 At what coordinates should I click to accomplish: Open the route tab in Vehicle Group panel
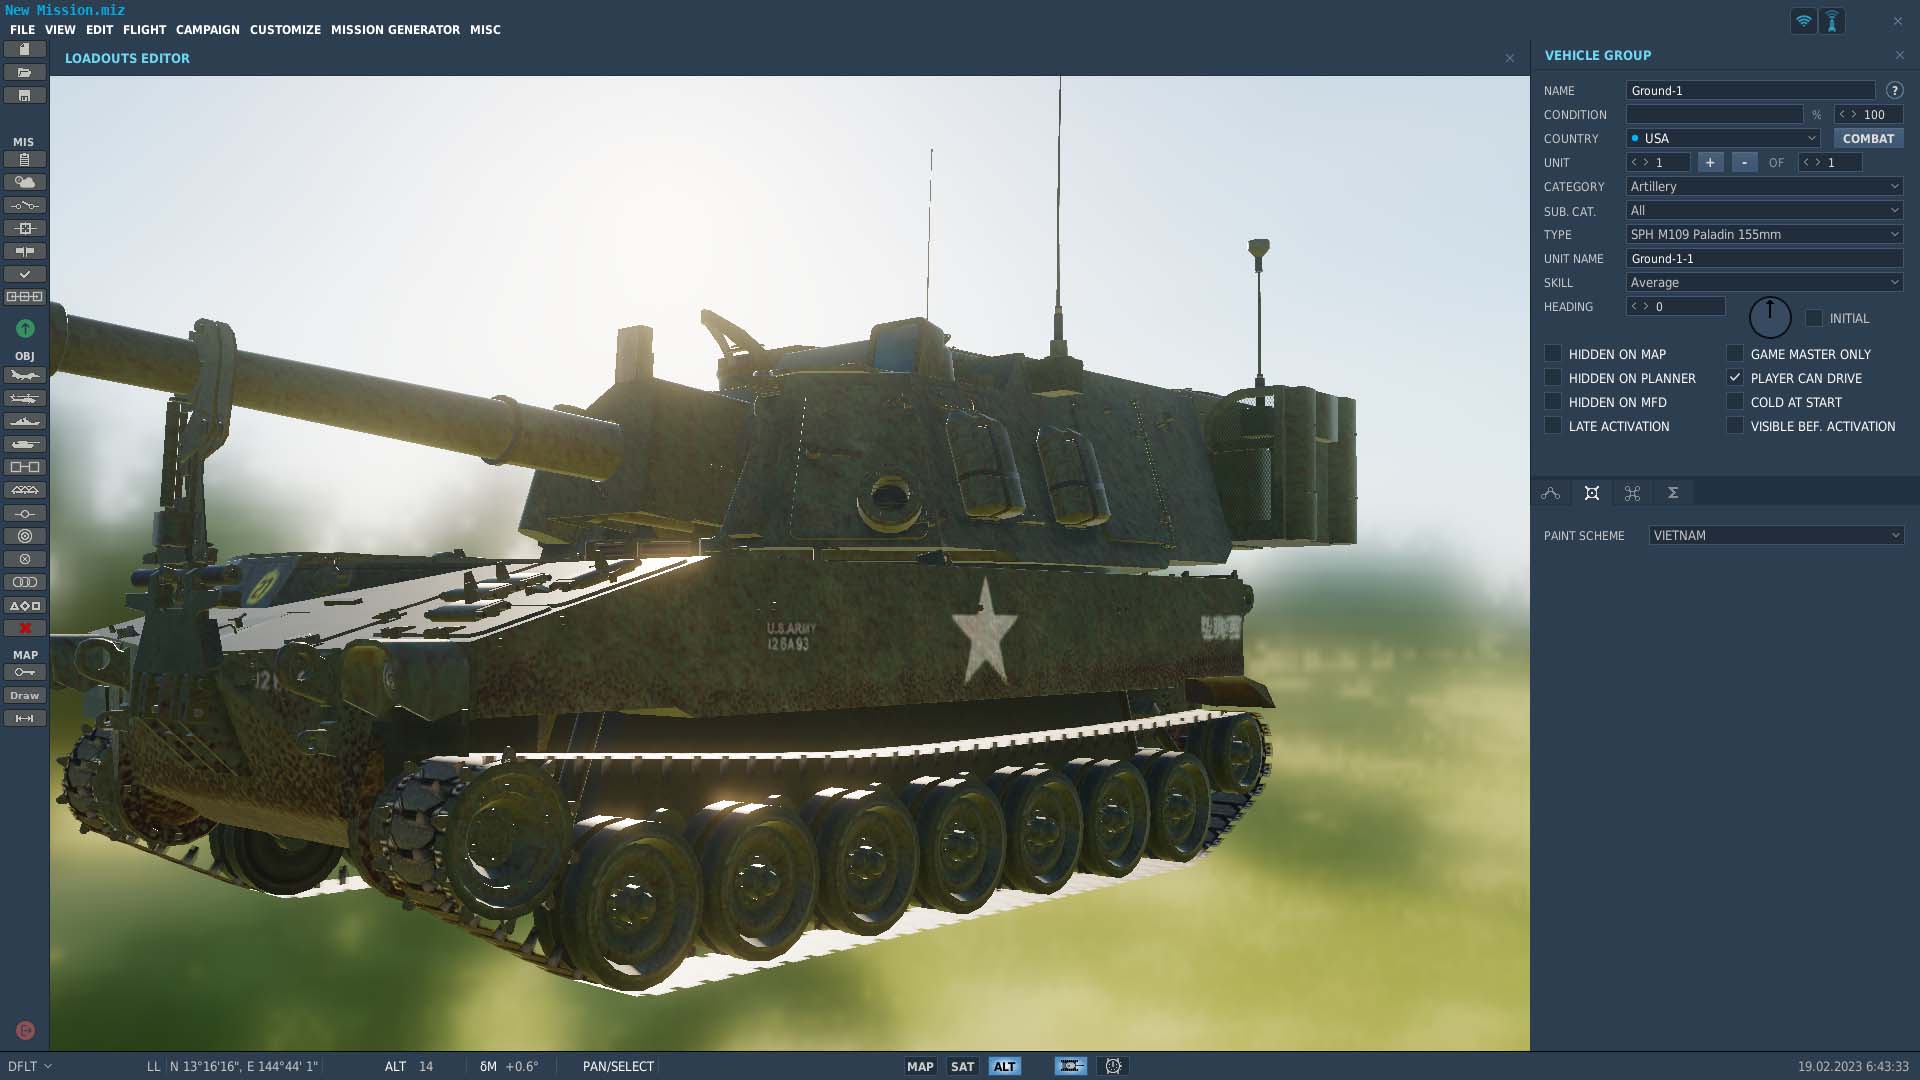click(x=1551, y=492)
